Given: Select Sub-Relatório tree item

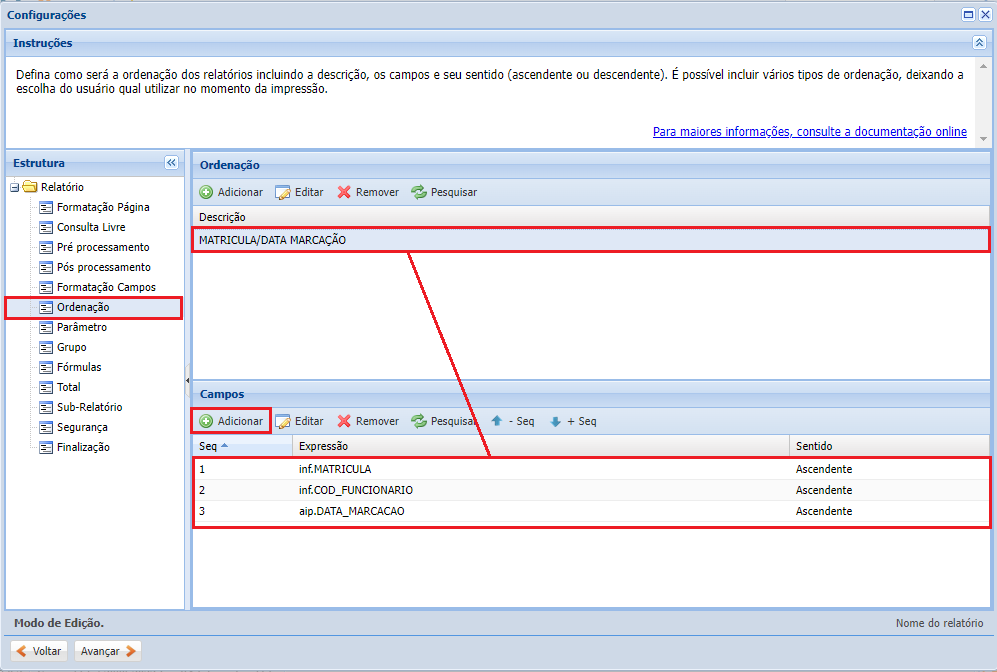Looking at the screenshot, I should (x=89, y=407).
